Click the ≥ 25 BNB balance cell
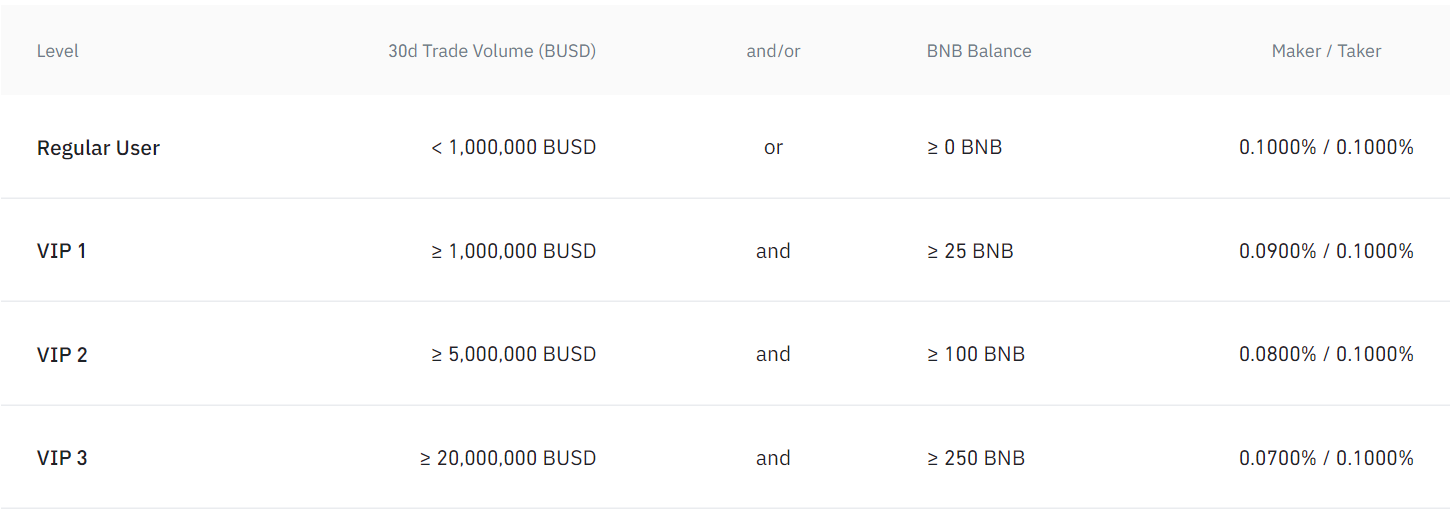The image size is (1450, 516). [970, 251]
